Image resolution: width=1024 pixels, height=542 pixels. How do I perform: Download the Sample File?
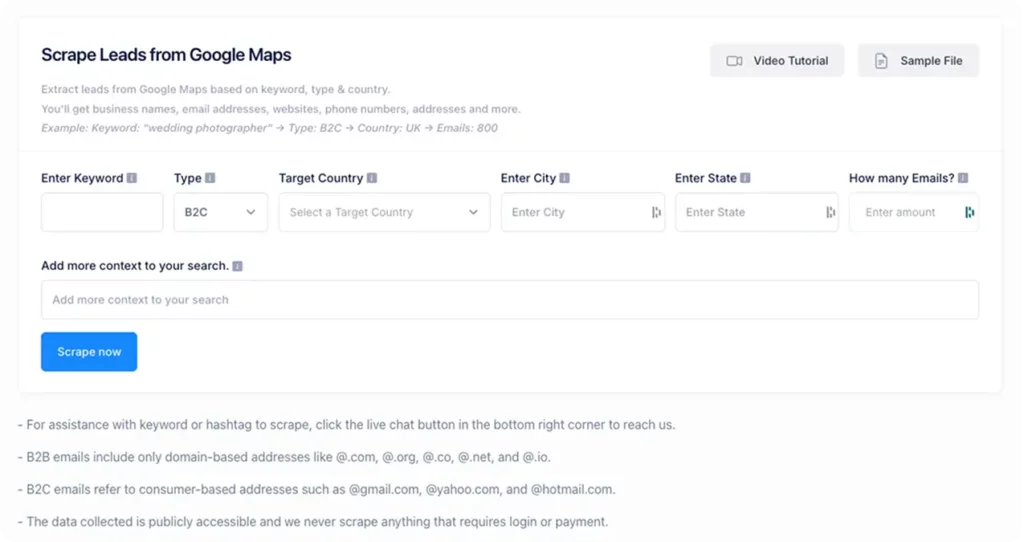tap(918, 61)
